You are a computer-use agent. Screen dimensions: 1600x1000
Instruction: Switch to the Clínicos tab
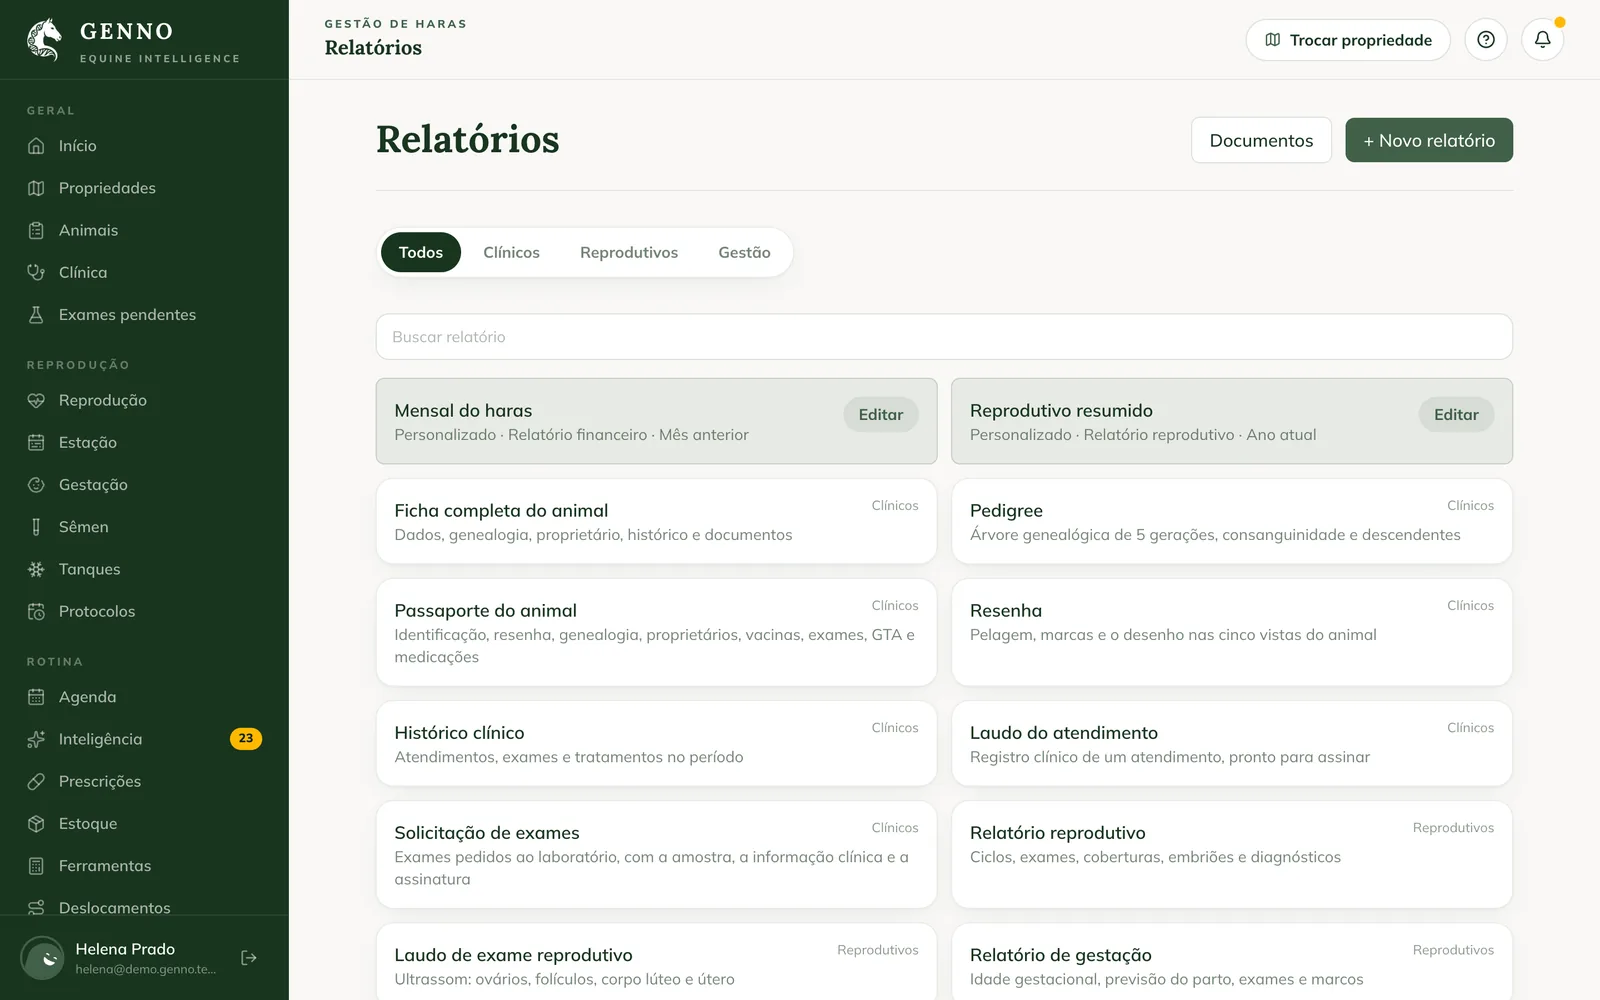[x=511, y=252]
